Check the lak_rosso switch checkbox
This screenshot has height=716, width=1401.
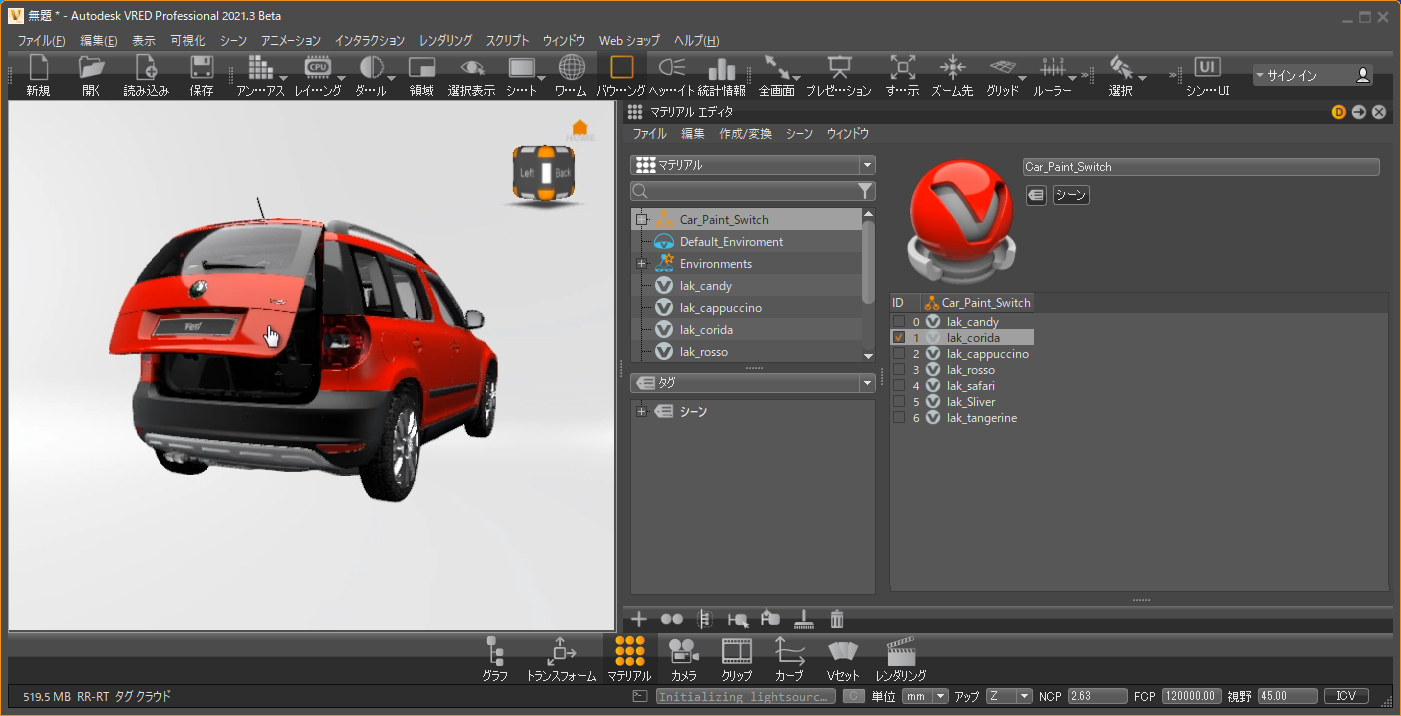899,370
